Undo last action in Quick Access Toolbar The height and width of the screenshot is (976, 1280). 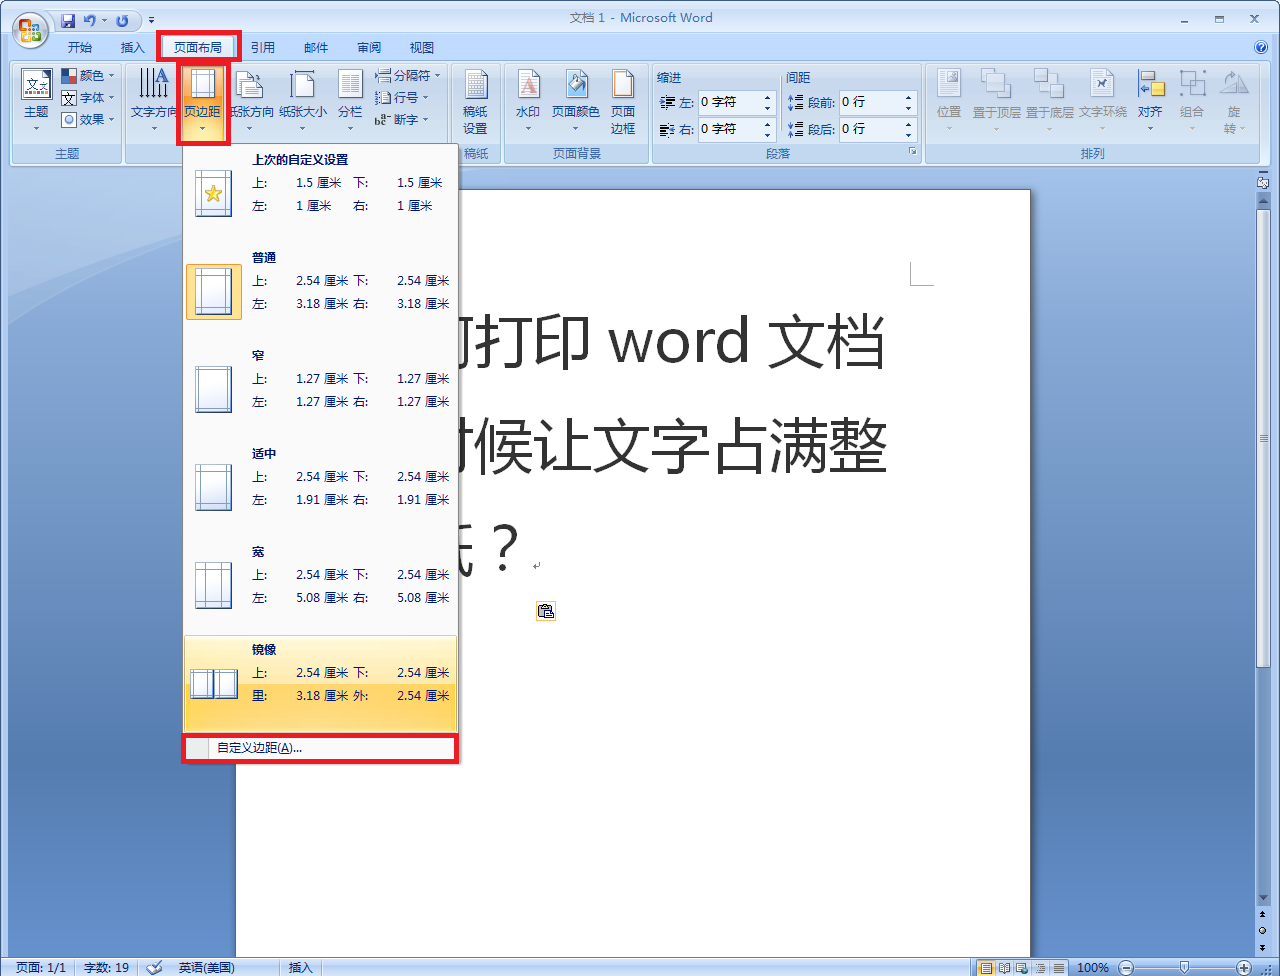(90, 20)
